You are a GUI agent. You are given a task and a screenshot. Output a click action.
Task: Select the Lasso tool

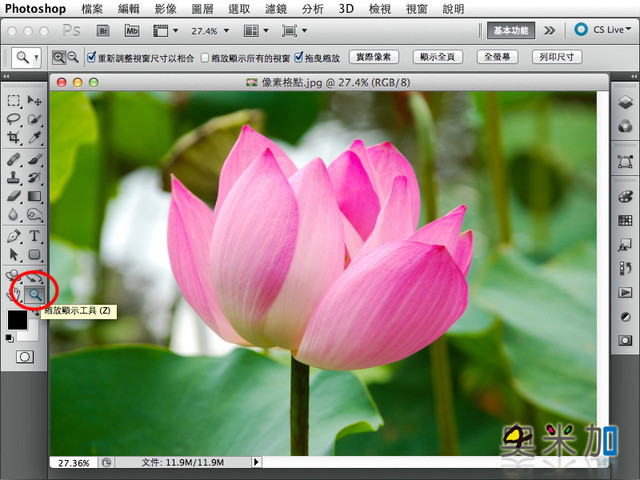pyautogui.click(x=13, y=119)
